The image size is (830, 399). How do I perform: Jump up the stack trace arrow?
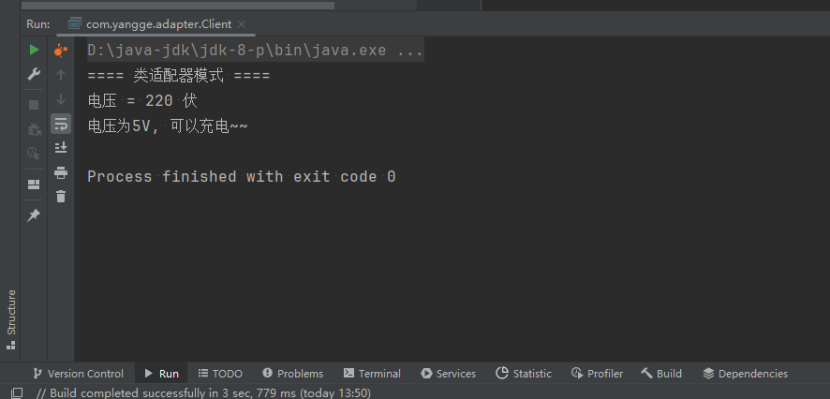click(x=61, y=75)
